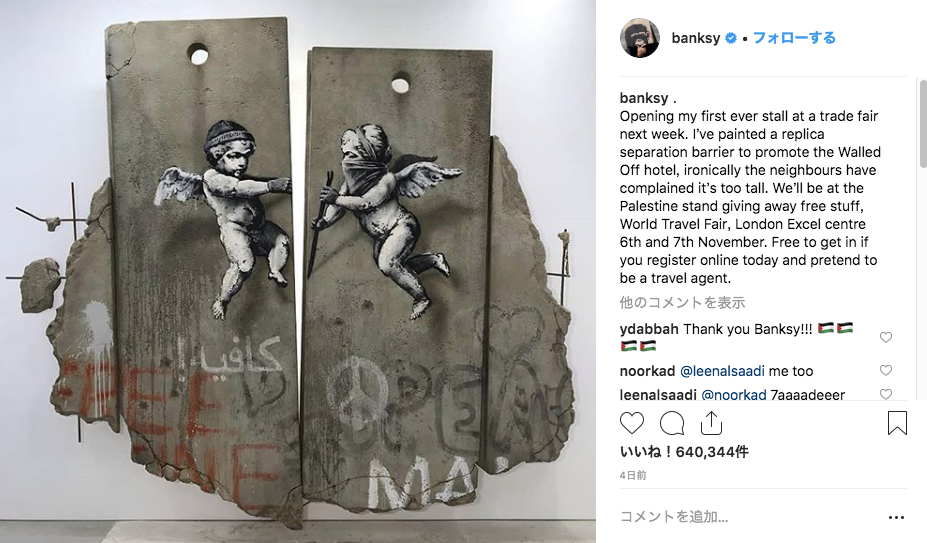Click the comments panel scrollbar
The width and height of the screenshot is (927, 543).
click(923, 124)
